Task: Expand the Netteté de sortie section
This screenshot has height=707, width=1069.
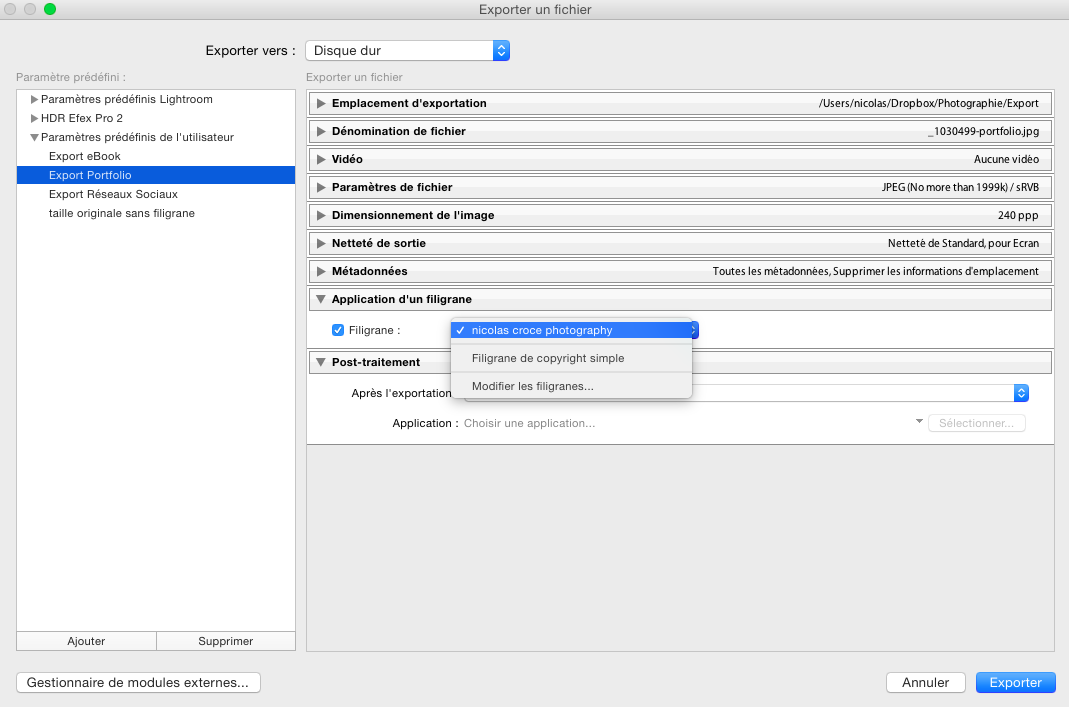Action: 321,243
